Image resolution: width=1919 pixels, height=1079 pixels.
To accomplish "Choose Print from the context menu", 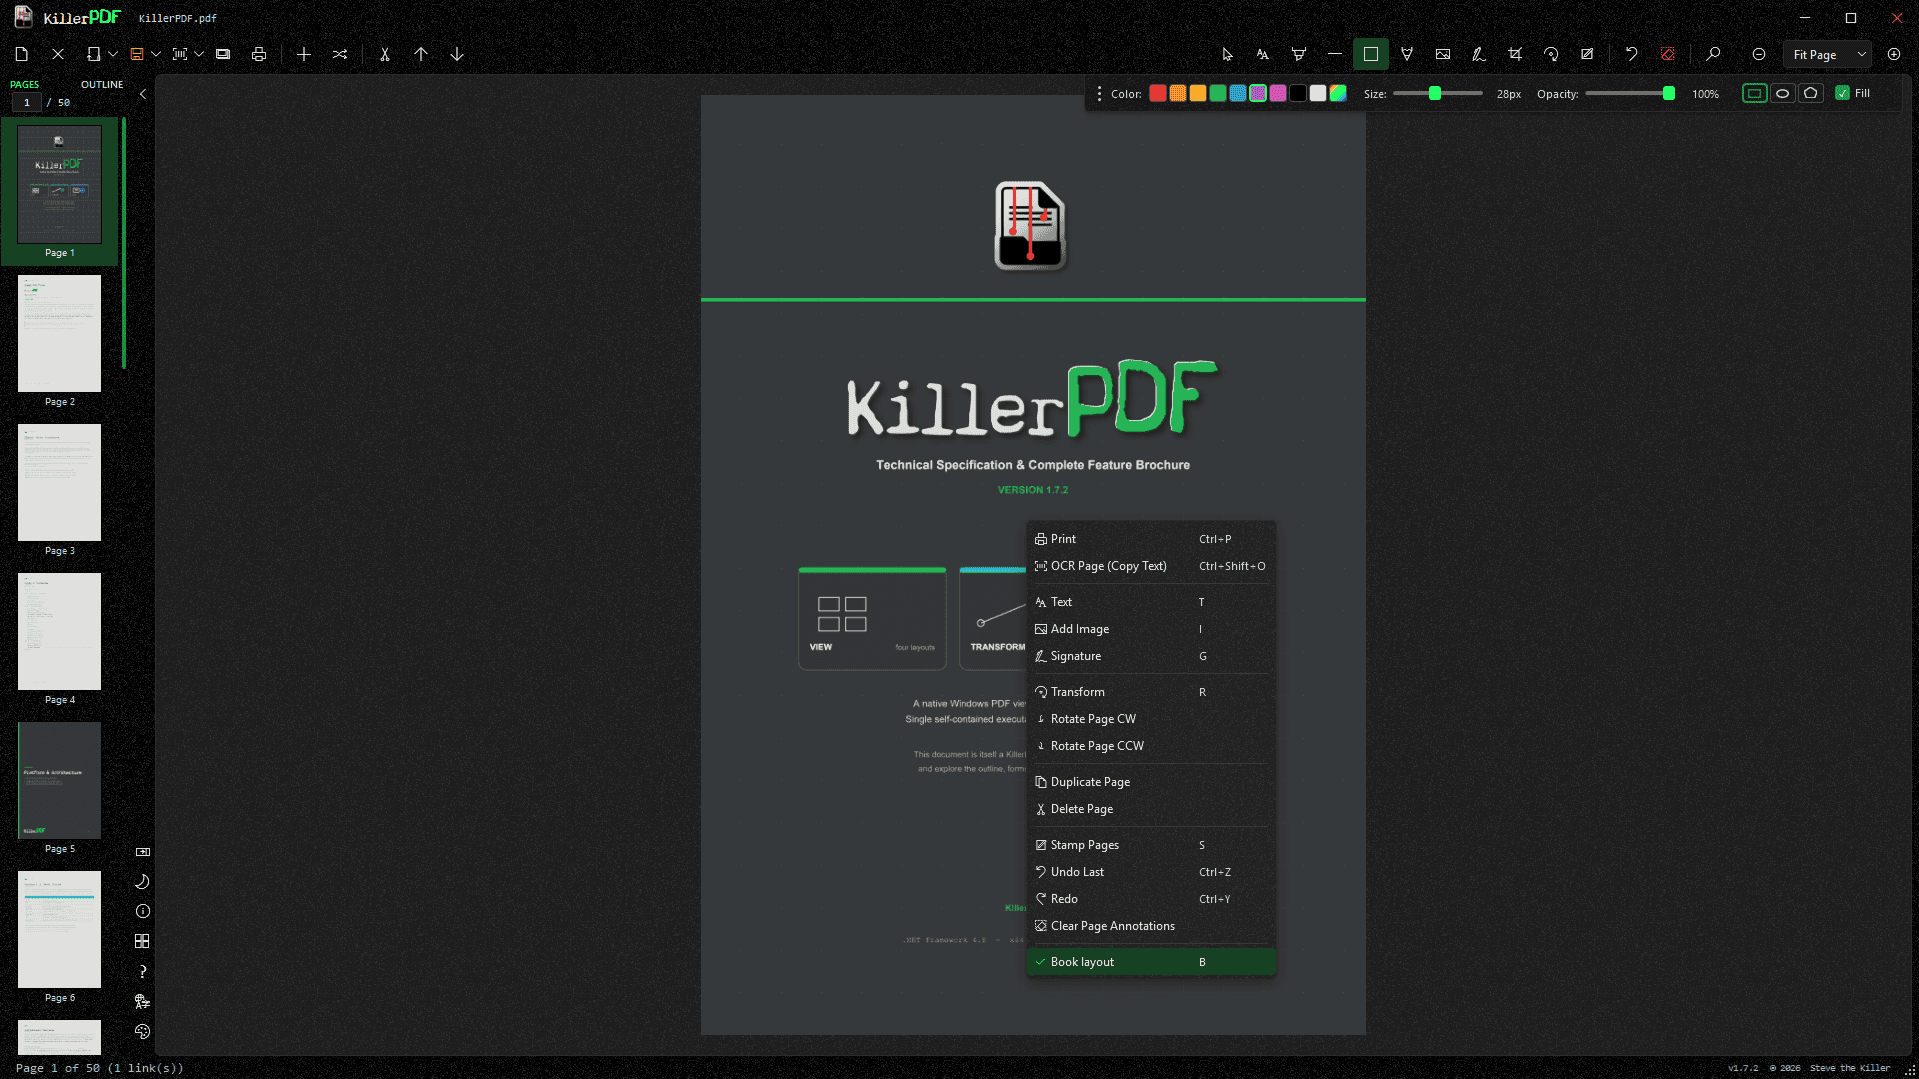I will click(x=1151, y=539).
